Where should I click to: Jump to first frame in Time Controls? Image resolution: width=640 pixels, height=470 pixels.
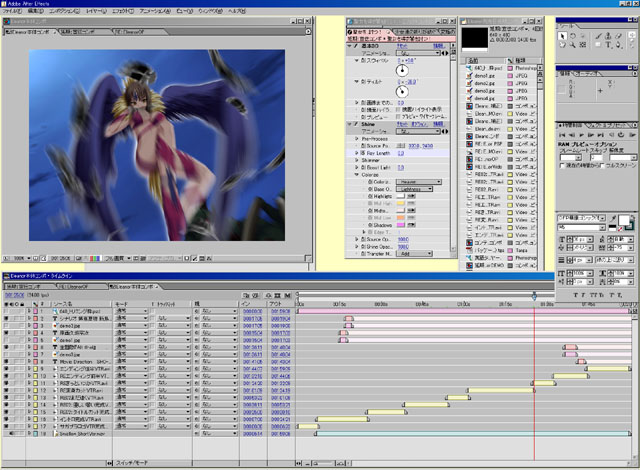coord(562,135)
